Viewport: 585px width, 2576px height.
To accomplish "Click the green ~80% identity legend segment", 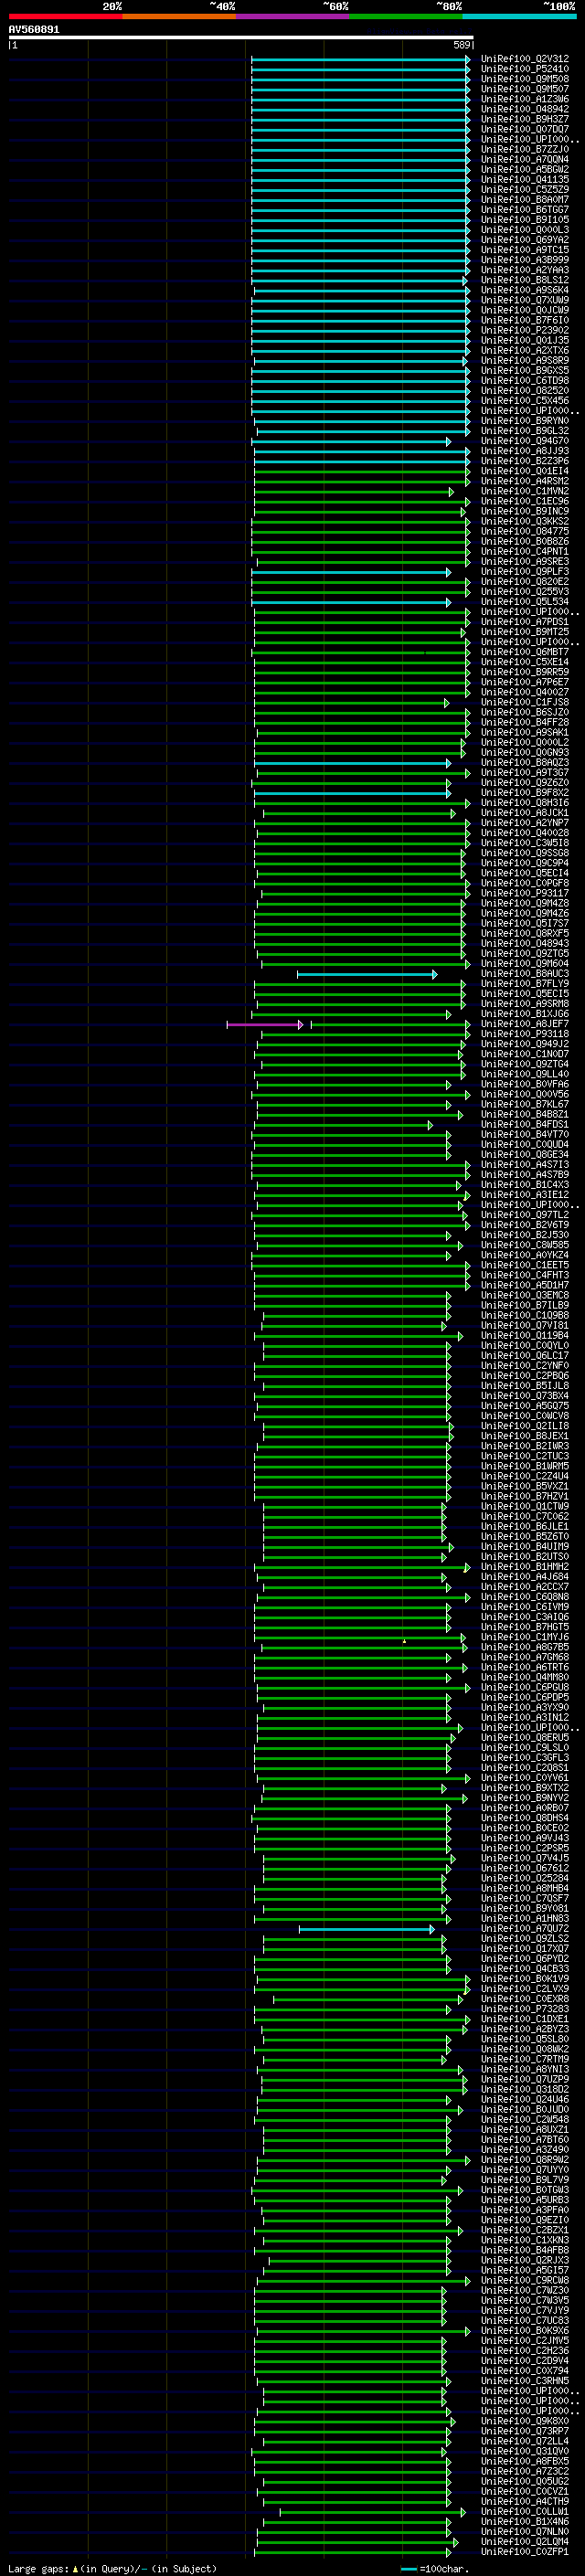I will (x=406, y=16).
